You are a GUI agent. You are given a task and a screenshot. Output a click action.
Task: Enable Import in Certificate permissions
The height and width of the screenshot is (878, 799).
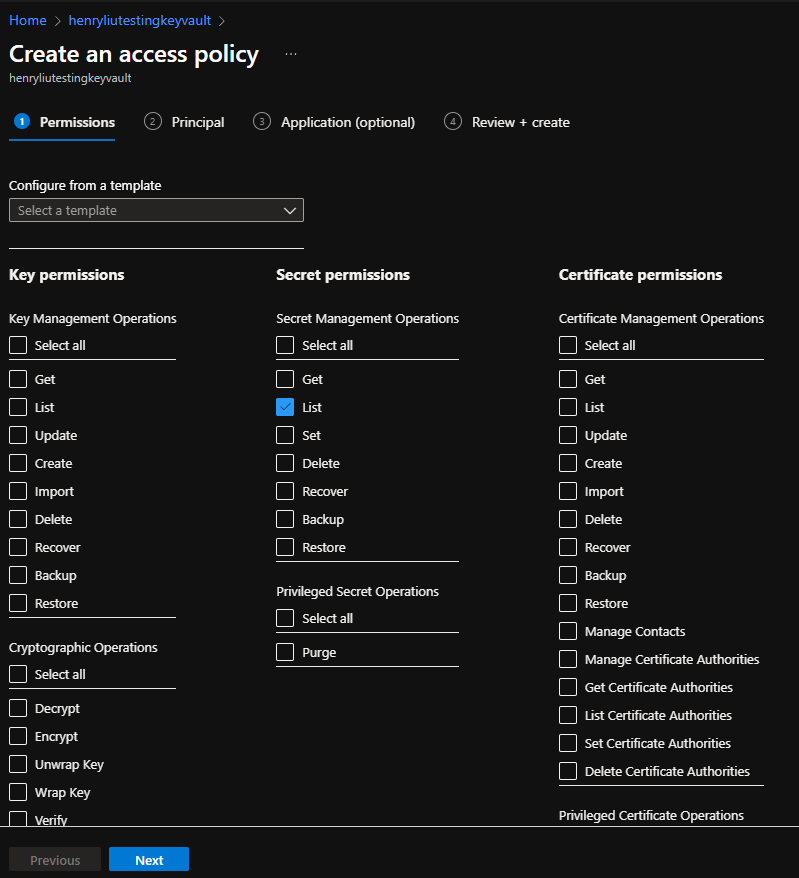[568, 491]
